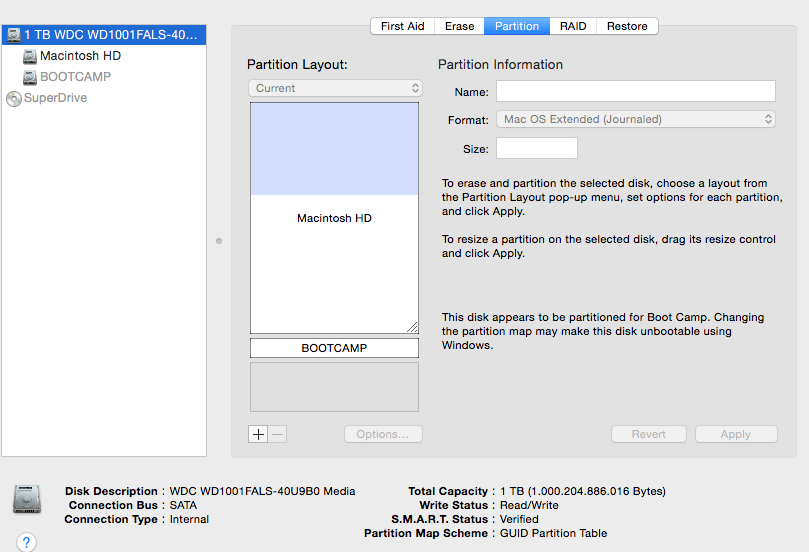This screenshot has width=809, height=552.
Task: Click the Macintosh HD volume icon in sidebar
Action: [30, 56]
